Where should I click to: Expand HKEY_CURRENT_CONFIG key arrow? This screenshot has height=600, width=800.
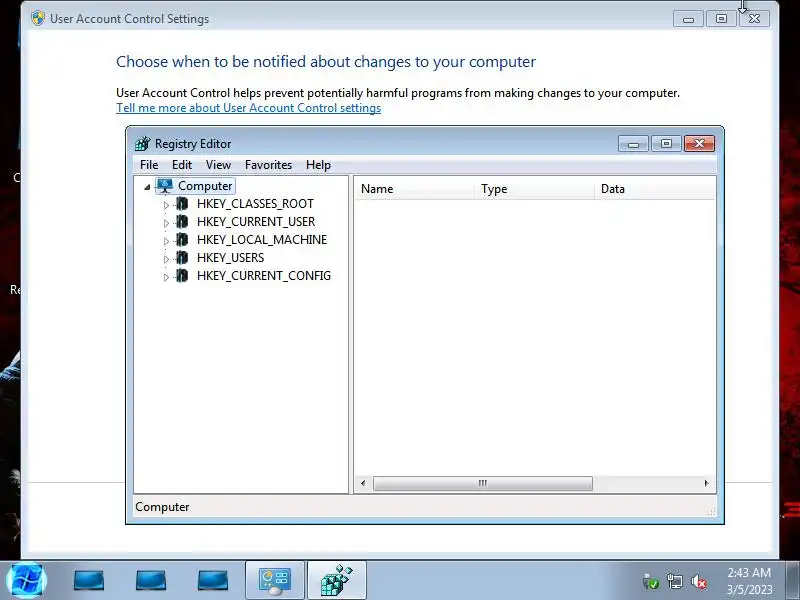[166, 277]
